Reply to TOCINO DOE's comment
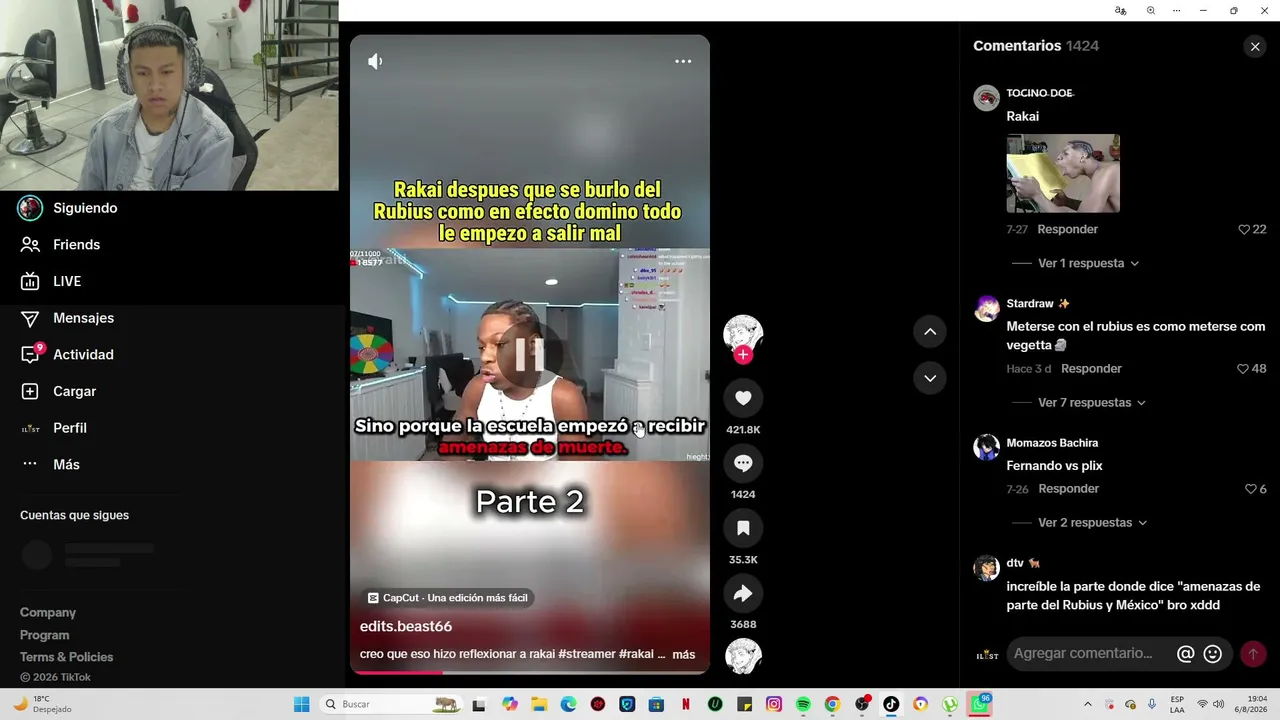The width and height of the screenshot is (1280, 720). click(1068, 229)
